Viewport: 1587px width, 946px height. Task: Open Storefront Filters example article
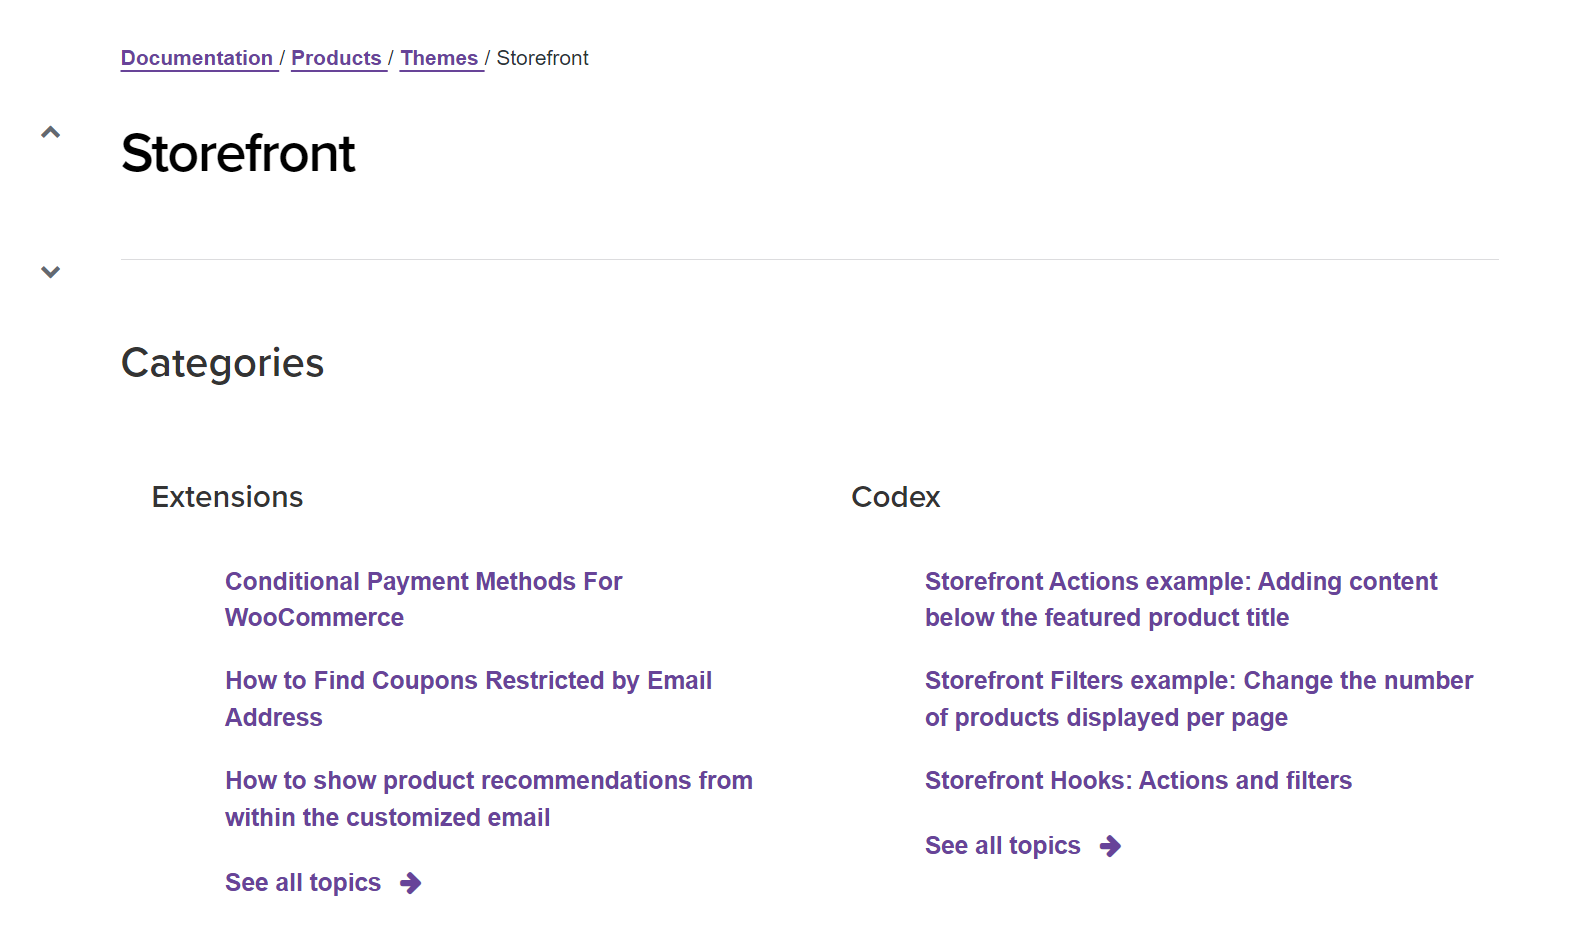click(x=1199, y=699)
